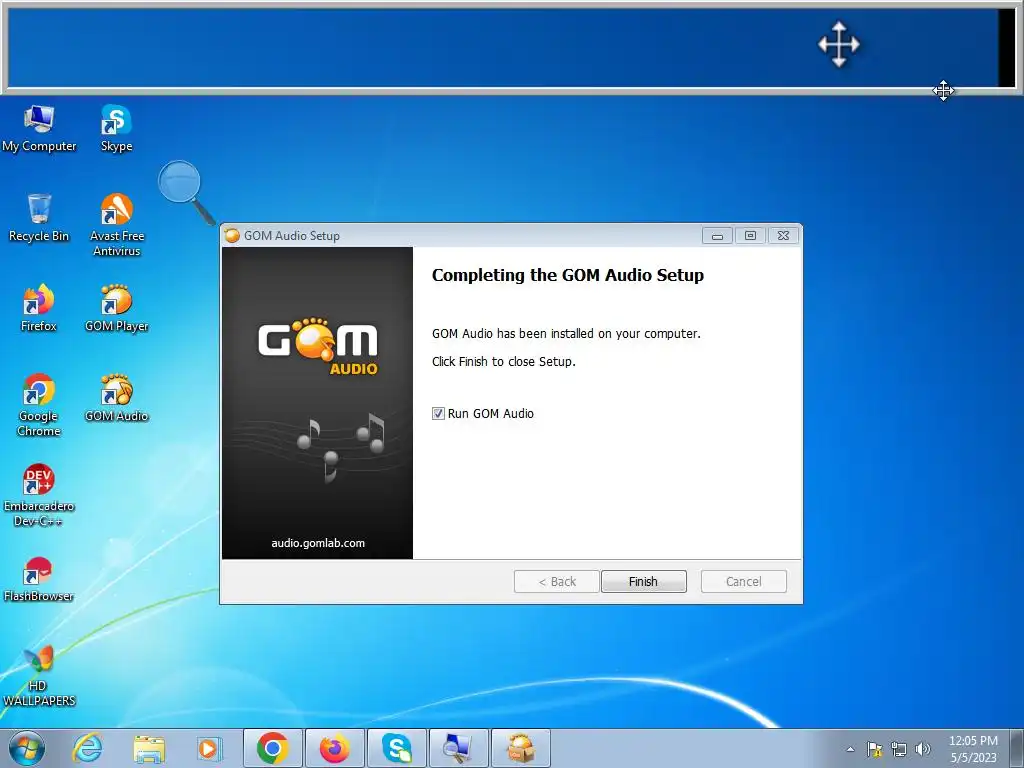The image size is (1024, 768).
Task: Select Avast Free Antivirus desktop shortcut
Action: (116, 225)
